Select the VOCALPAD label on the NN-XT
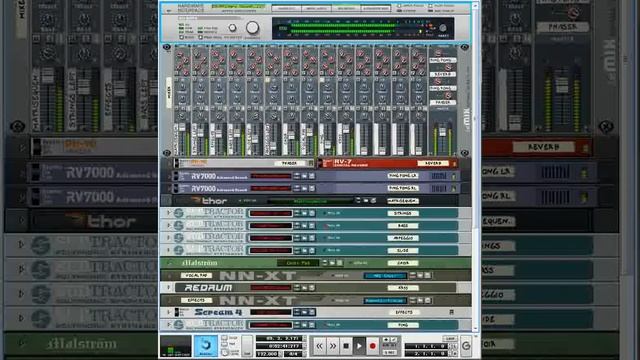640x360 pixels. (196, 276)
